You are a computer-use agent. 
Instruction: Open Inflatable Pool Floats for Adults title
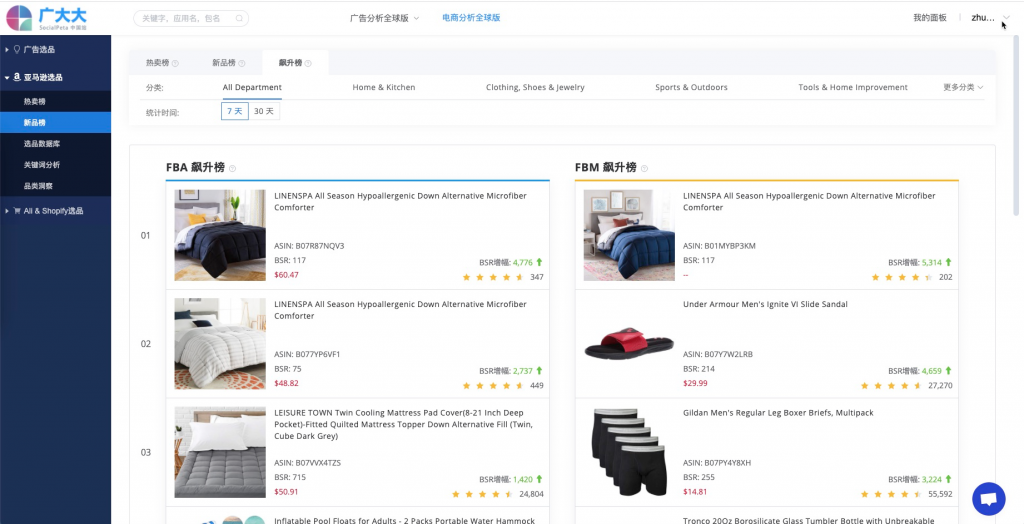(x=404, y=520)
